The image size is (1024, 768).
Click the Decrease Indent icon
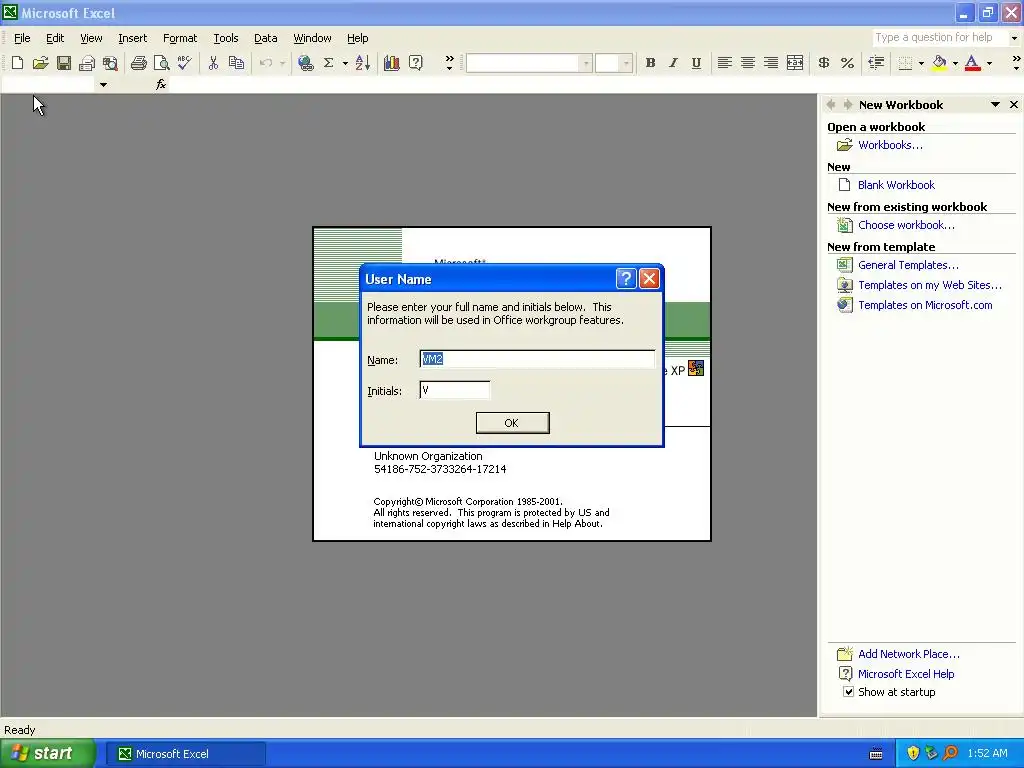click(x=876, y=63)
